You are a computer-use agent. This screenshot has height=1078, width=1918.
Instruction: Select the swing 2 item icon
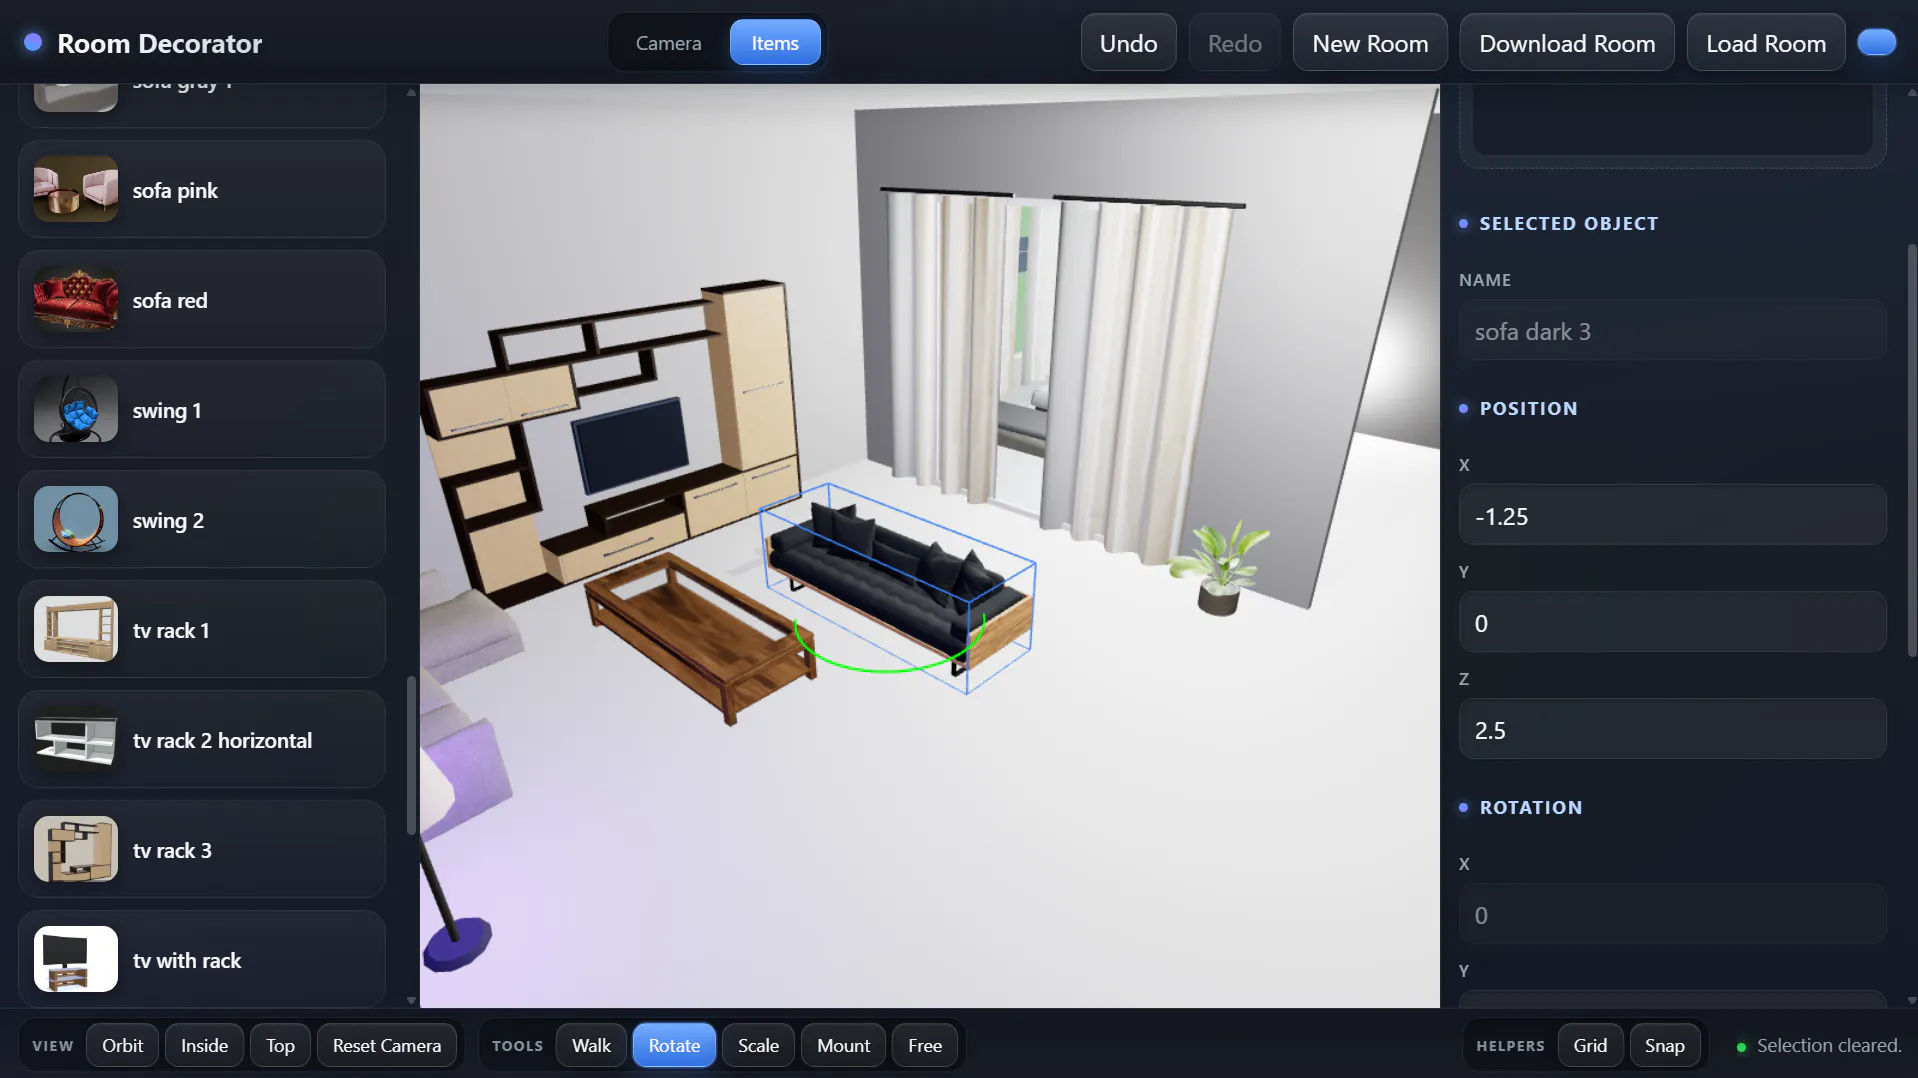(76, 519)
